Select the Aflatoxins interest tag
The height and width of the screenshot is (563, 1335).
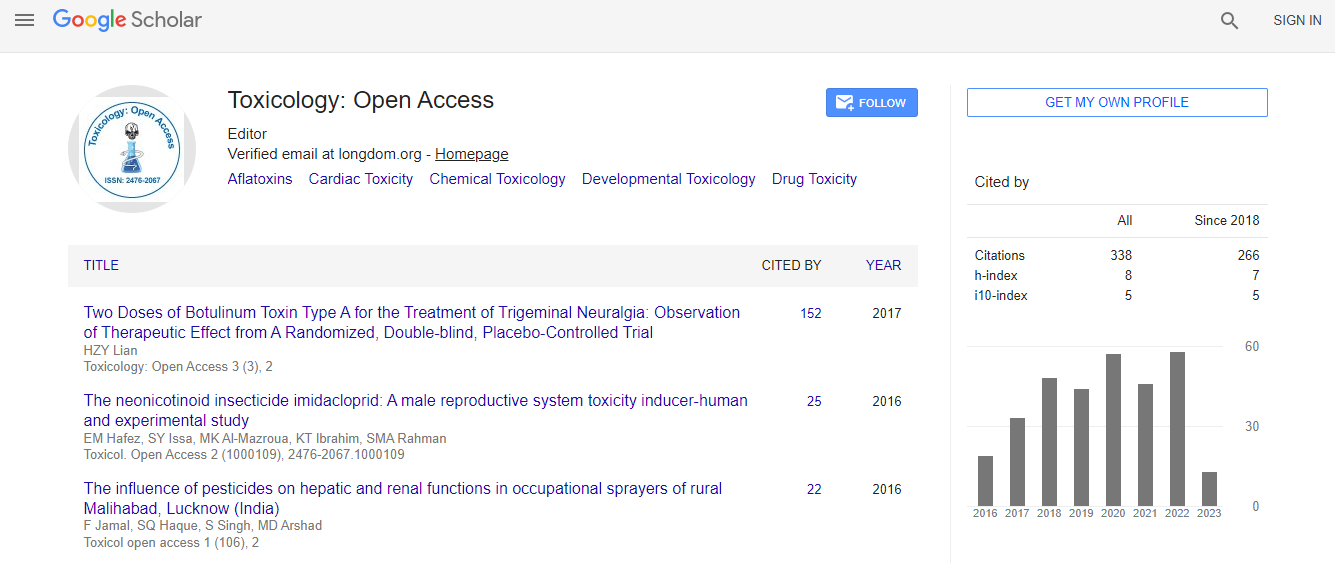pyautogui.click(x=260, y=179)
